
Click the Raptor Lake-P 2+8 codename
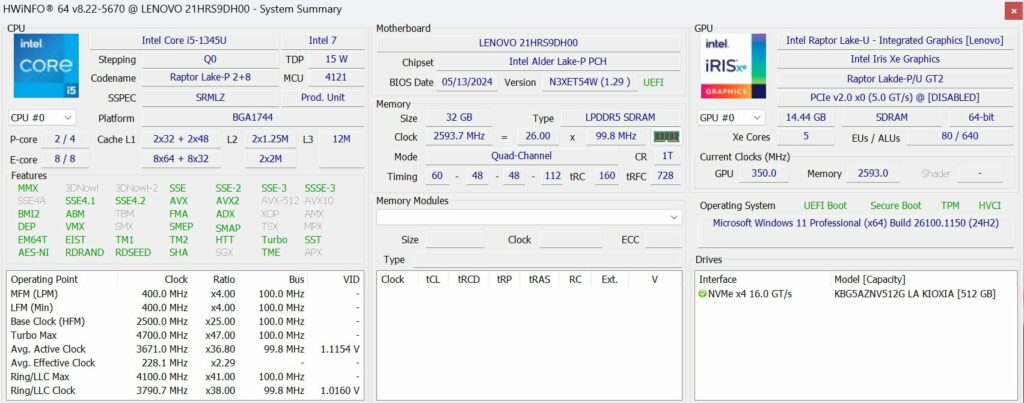coord(210,78)
